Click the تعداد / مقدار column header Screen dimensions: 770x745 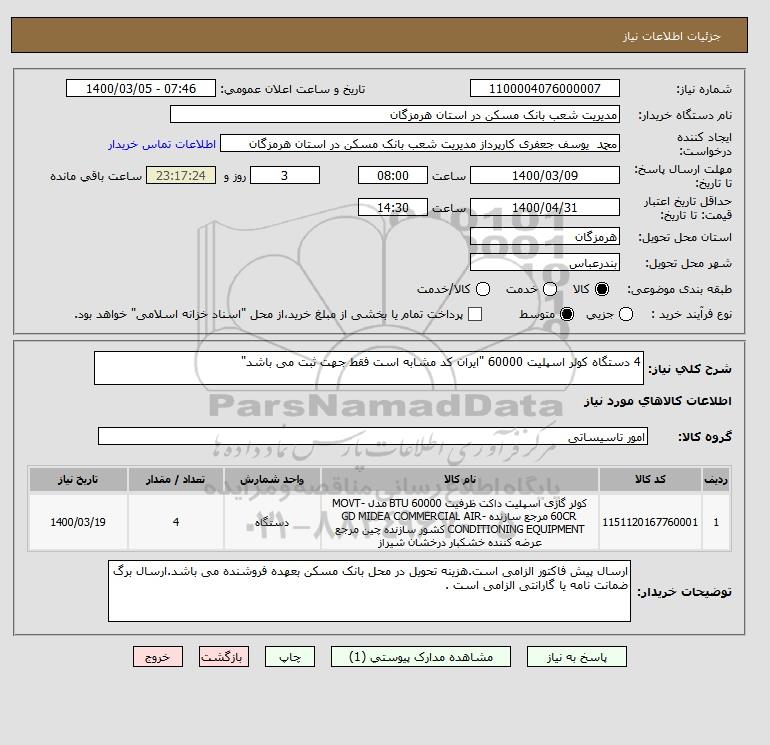point(176,479)
